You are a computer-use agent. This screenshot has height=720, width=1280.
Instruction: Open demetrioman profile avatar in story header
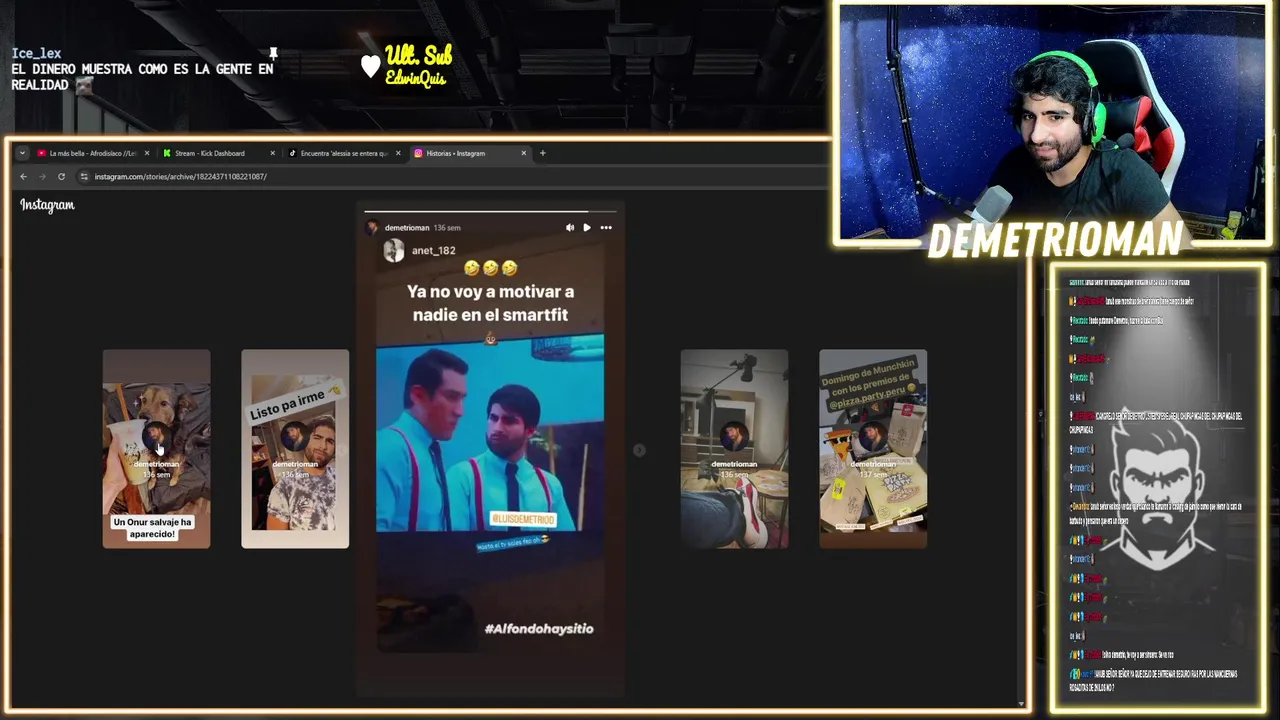pos(373,228)
